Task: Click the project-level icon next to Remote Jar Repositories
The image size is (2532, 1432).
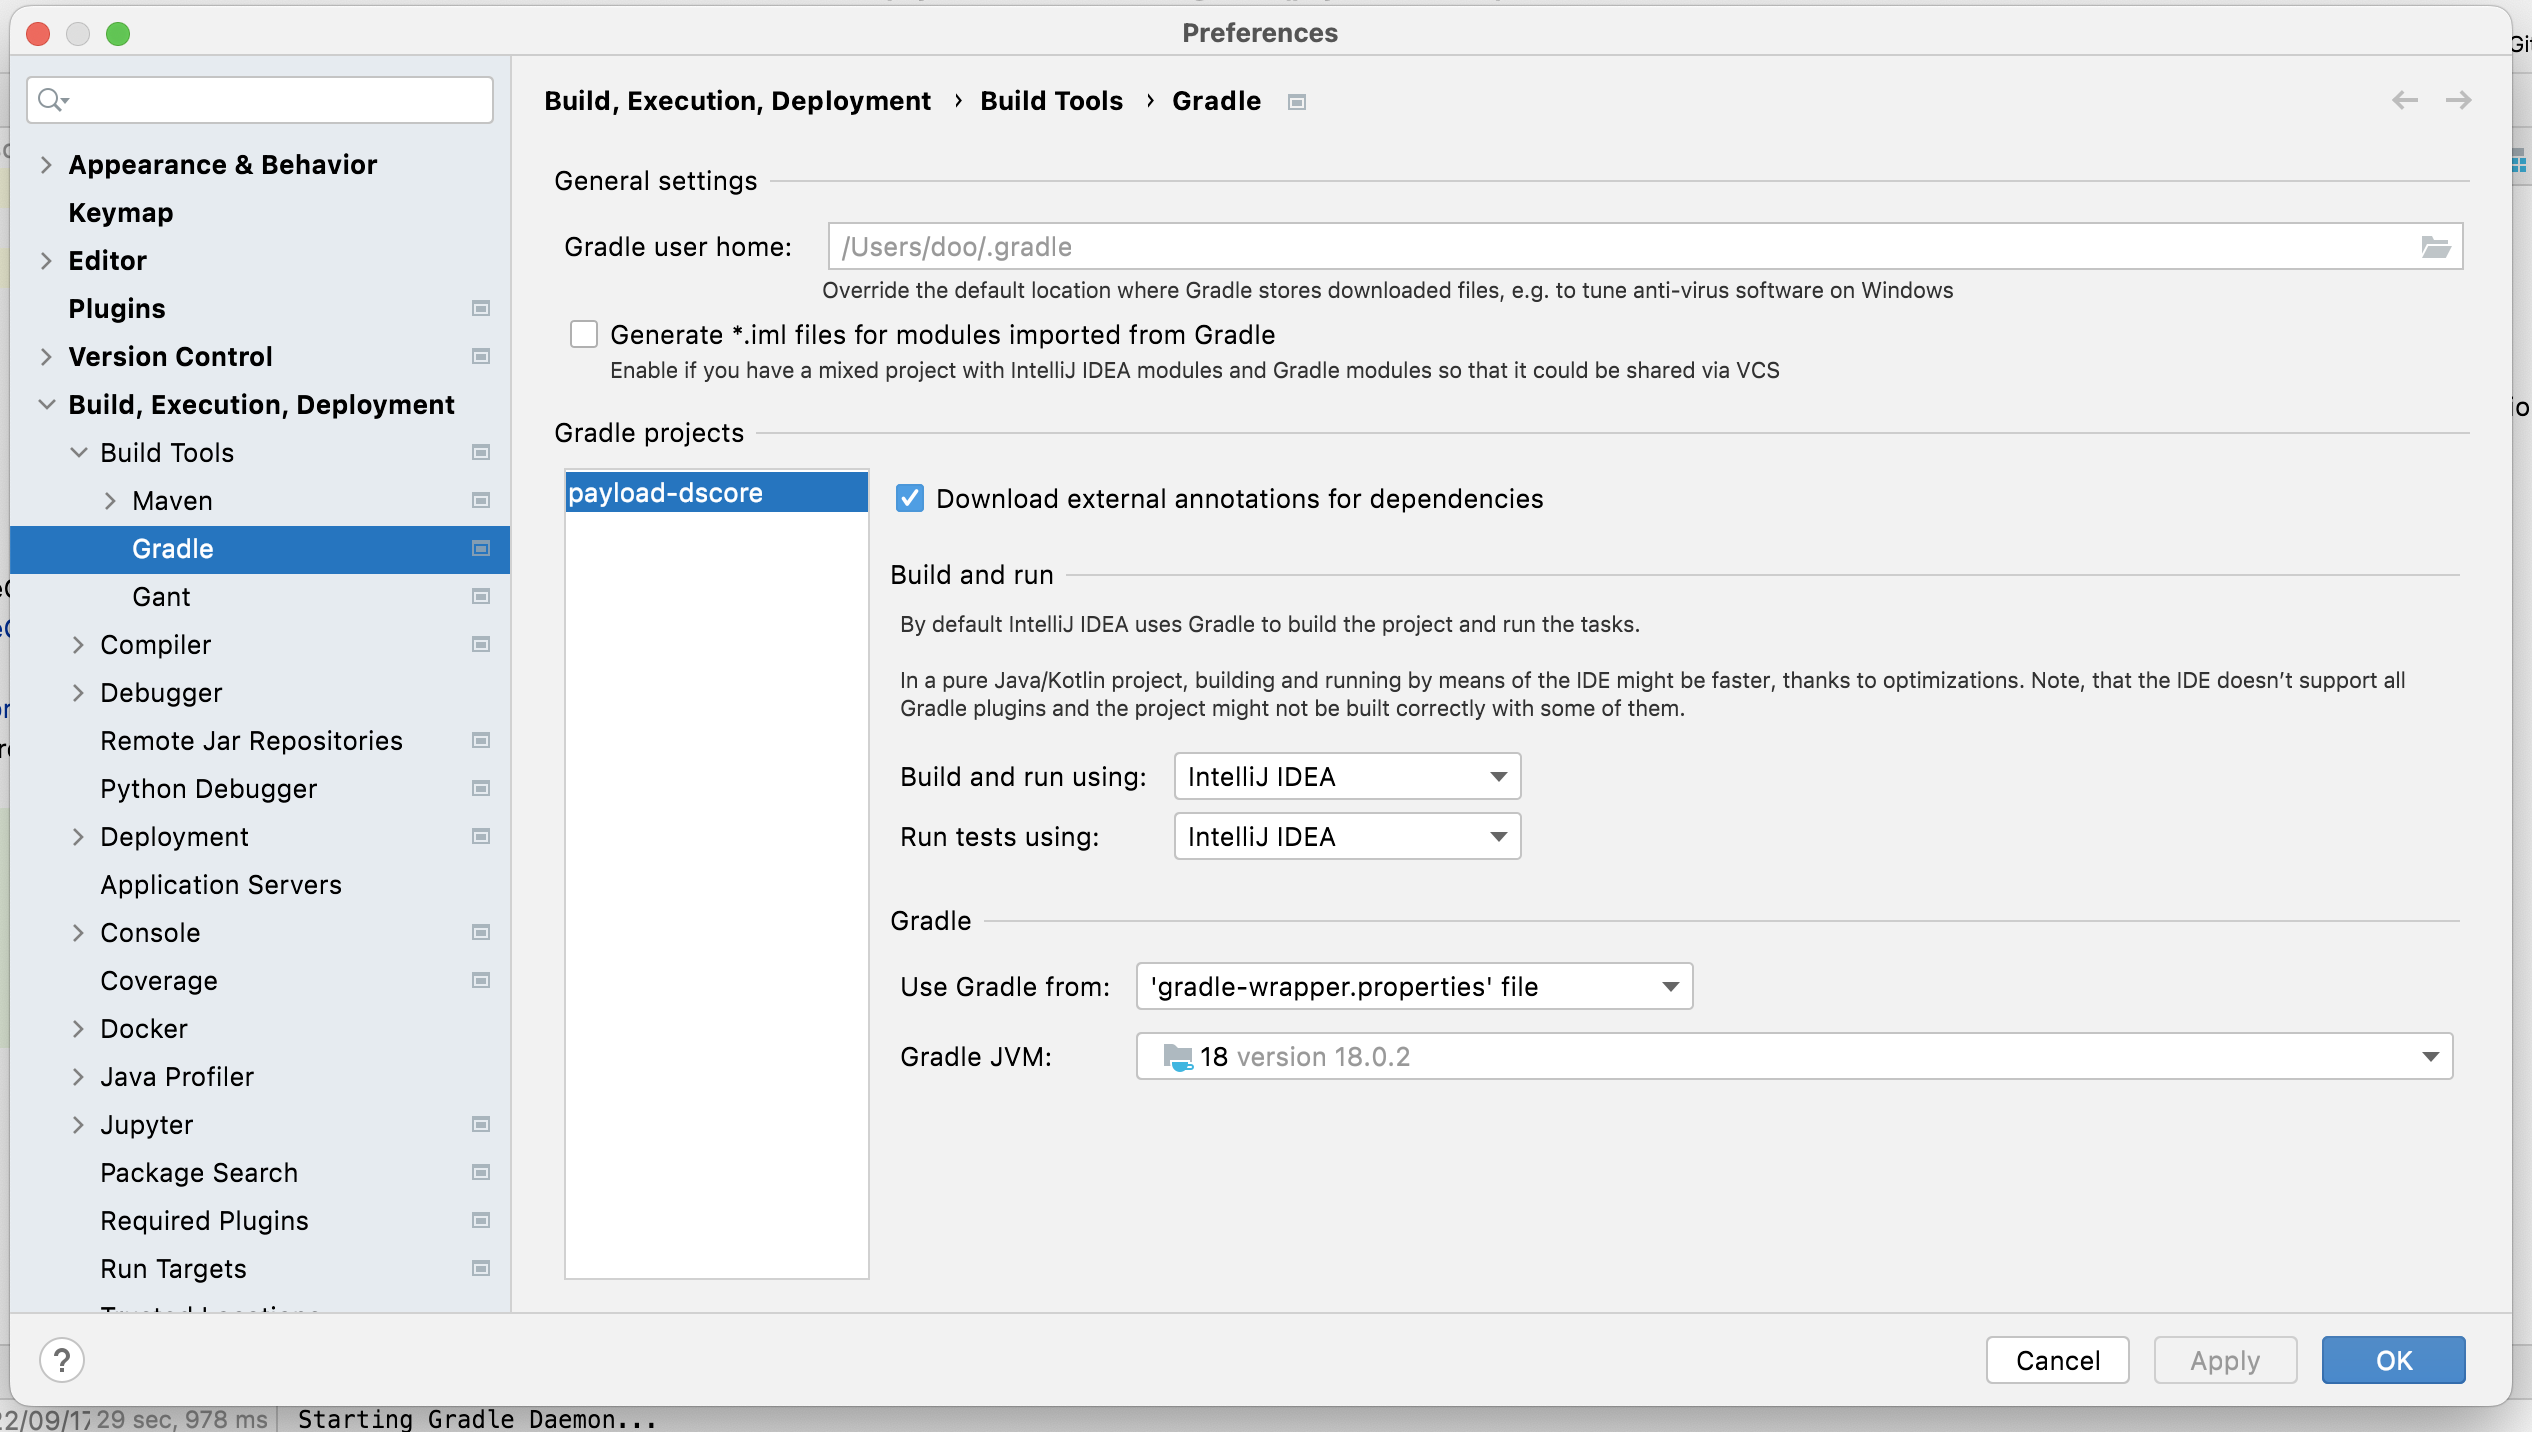Action: (x=481, y=740)
